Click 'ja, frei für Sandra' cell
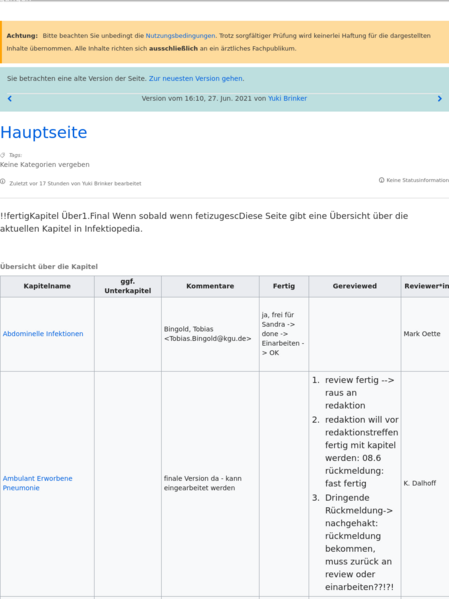The width and height of the screenshot is (449, 599). (283, 333)
